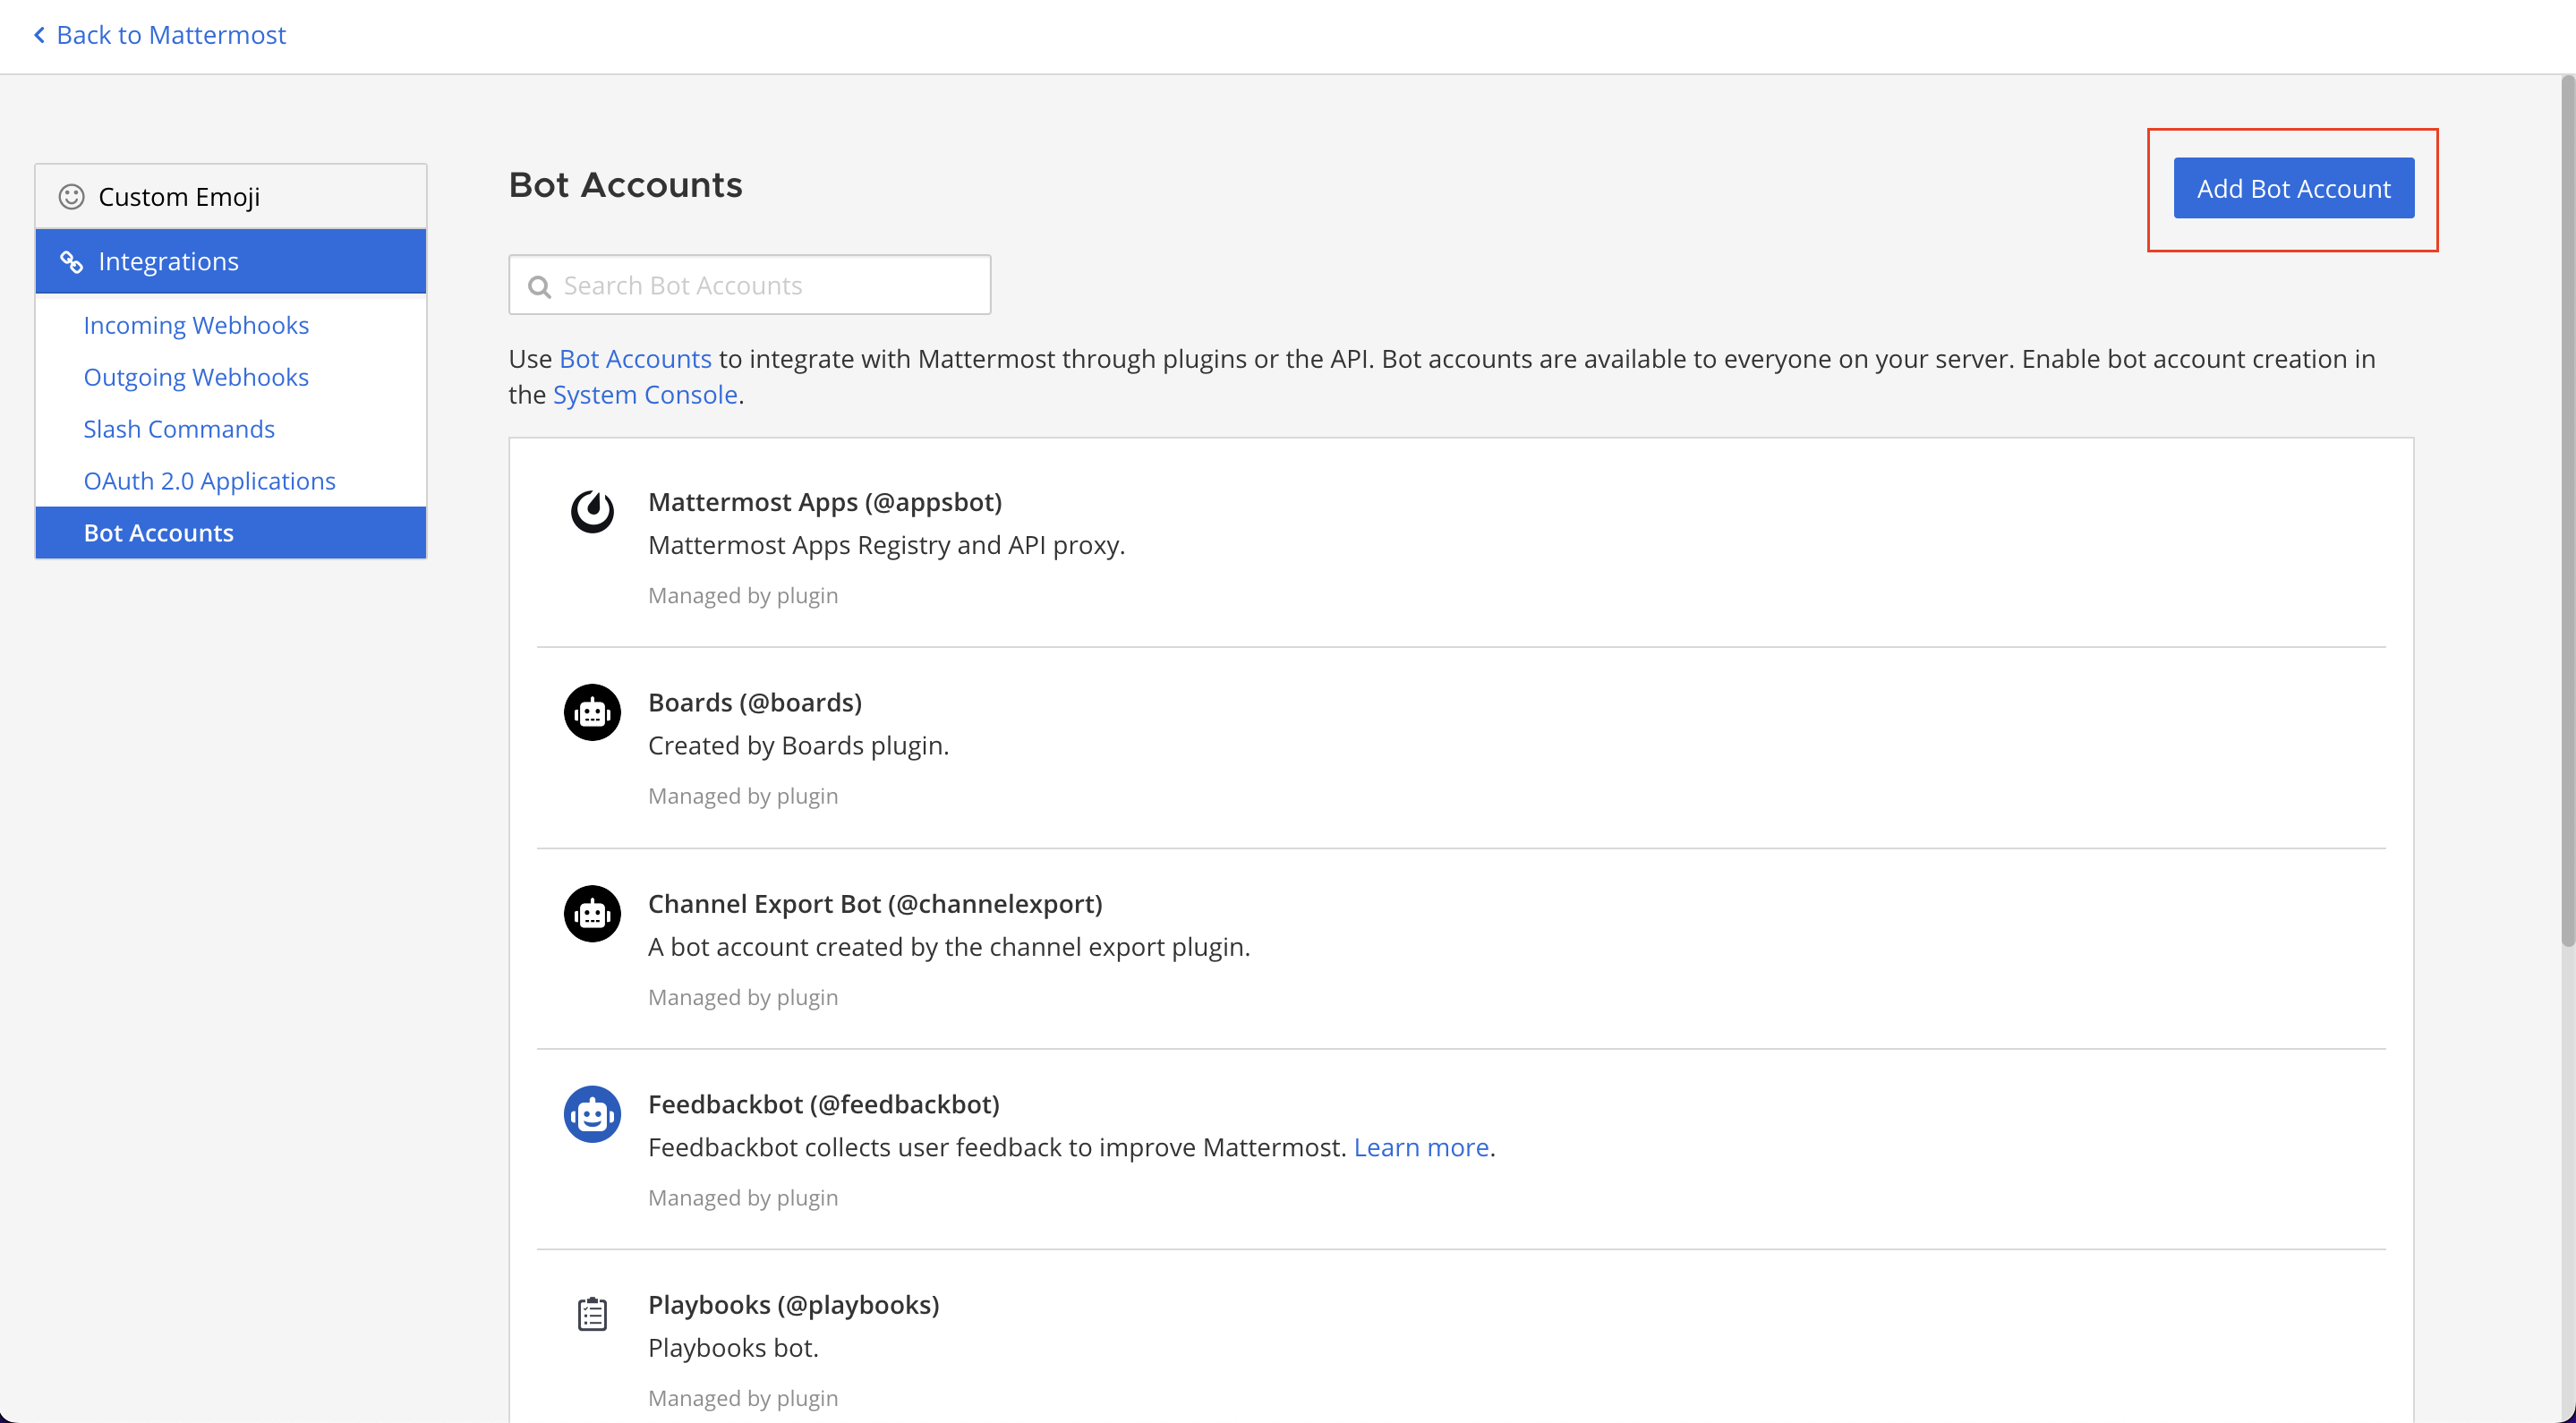Click the Integrations link icon in sidebar
The width and height of the screenshot is (2576, 1423).
point(71,261)
